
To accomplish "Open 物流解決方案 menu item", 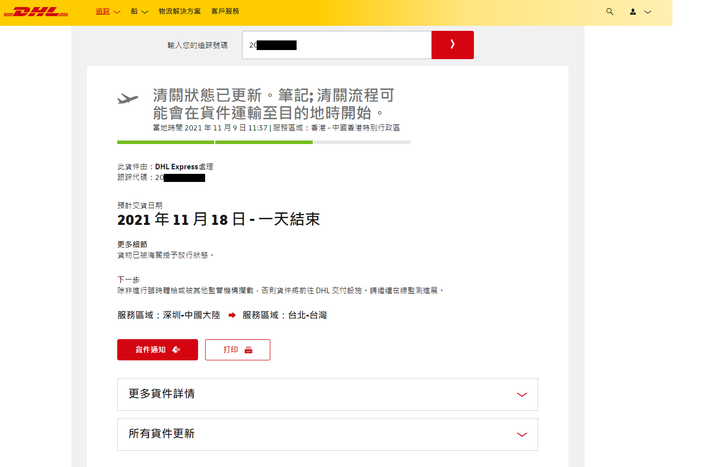I will 180,11.
